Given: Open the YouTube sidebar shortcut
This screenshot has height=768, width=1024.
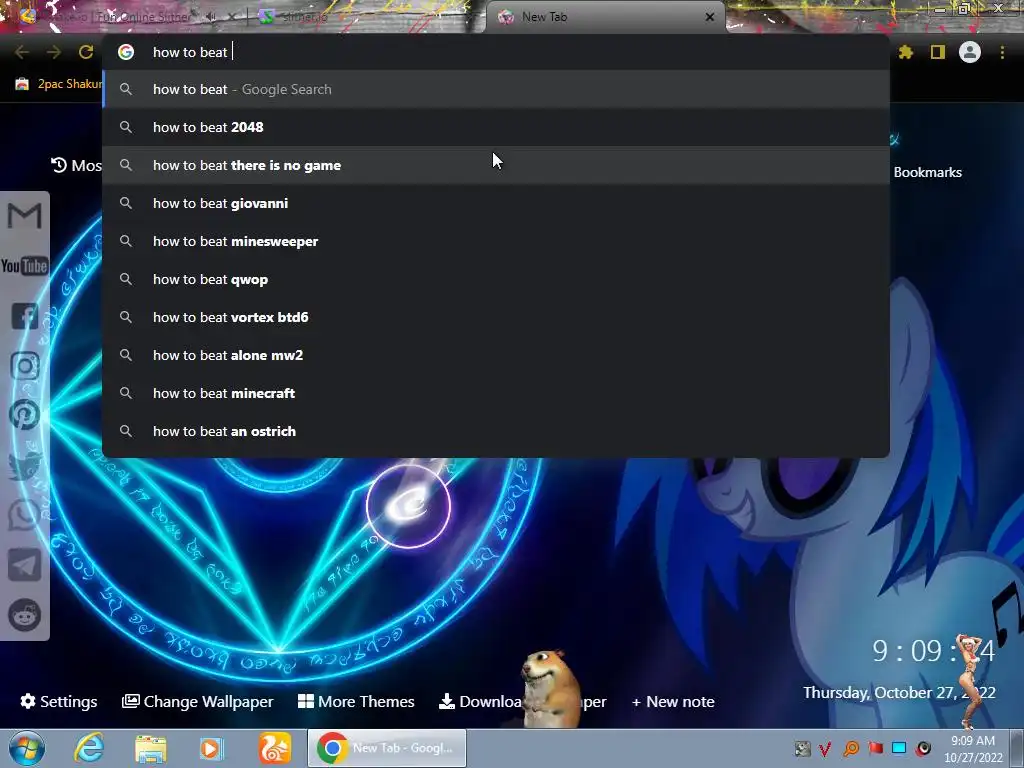Looking at the screenshot, I should [24, 266].
